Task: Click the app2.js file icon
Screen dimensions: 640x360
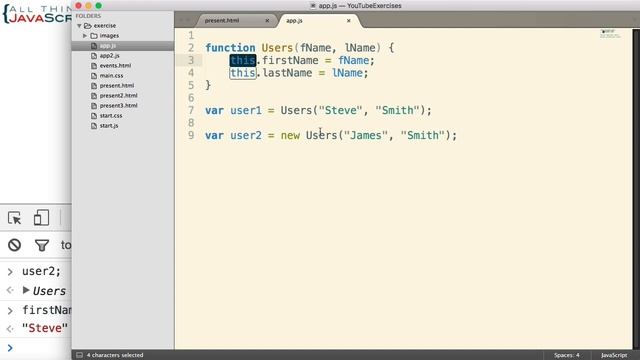Action: [x=94, y=56]
